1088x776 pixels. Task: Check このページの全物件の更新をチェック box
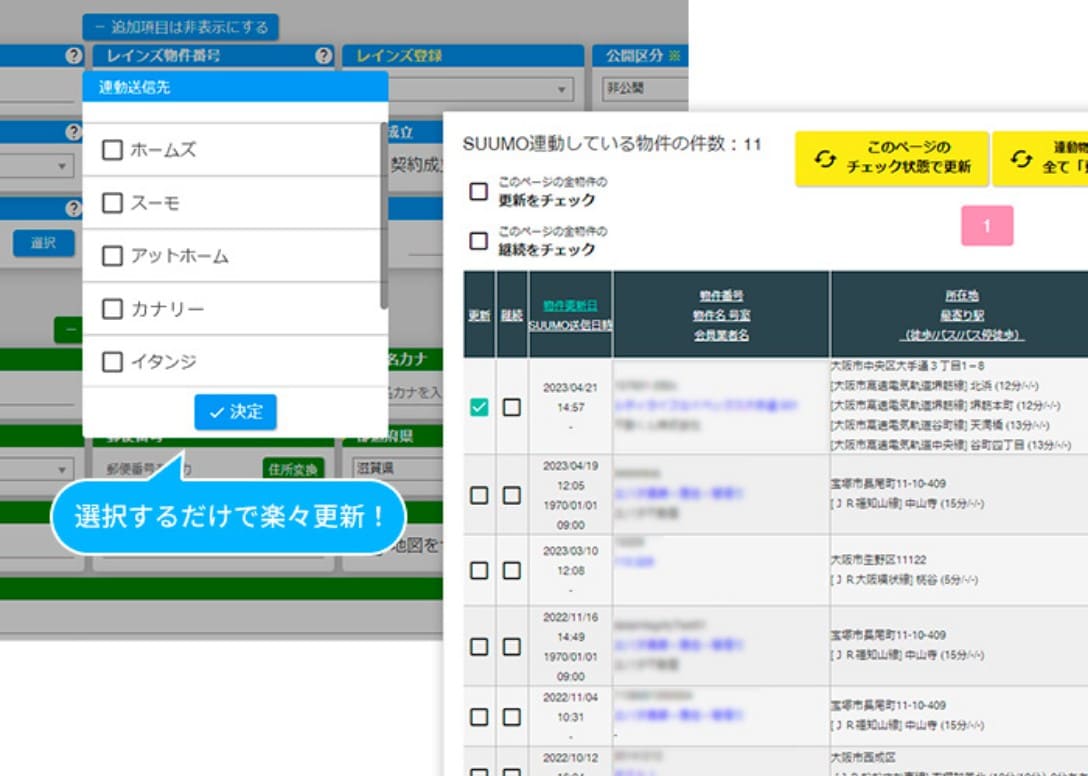478,192
